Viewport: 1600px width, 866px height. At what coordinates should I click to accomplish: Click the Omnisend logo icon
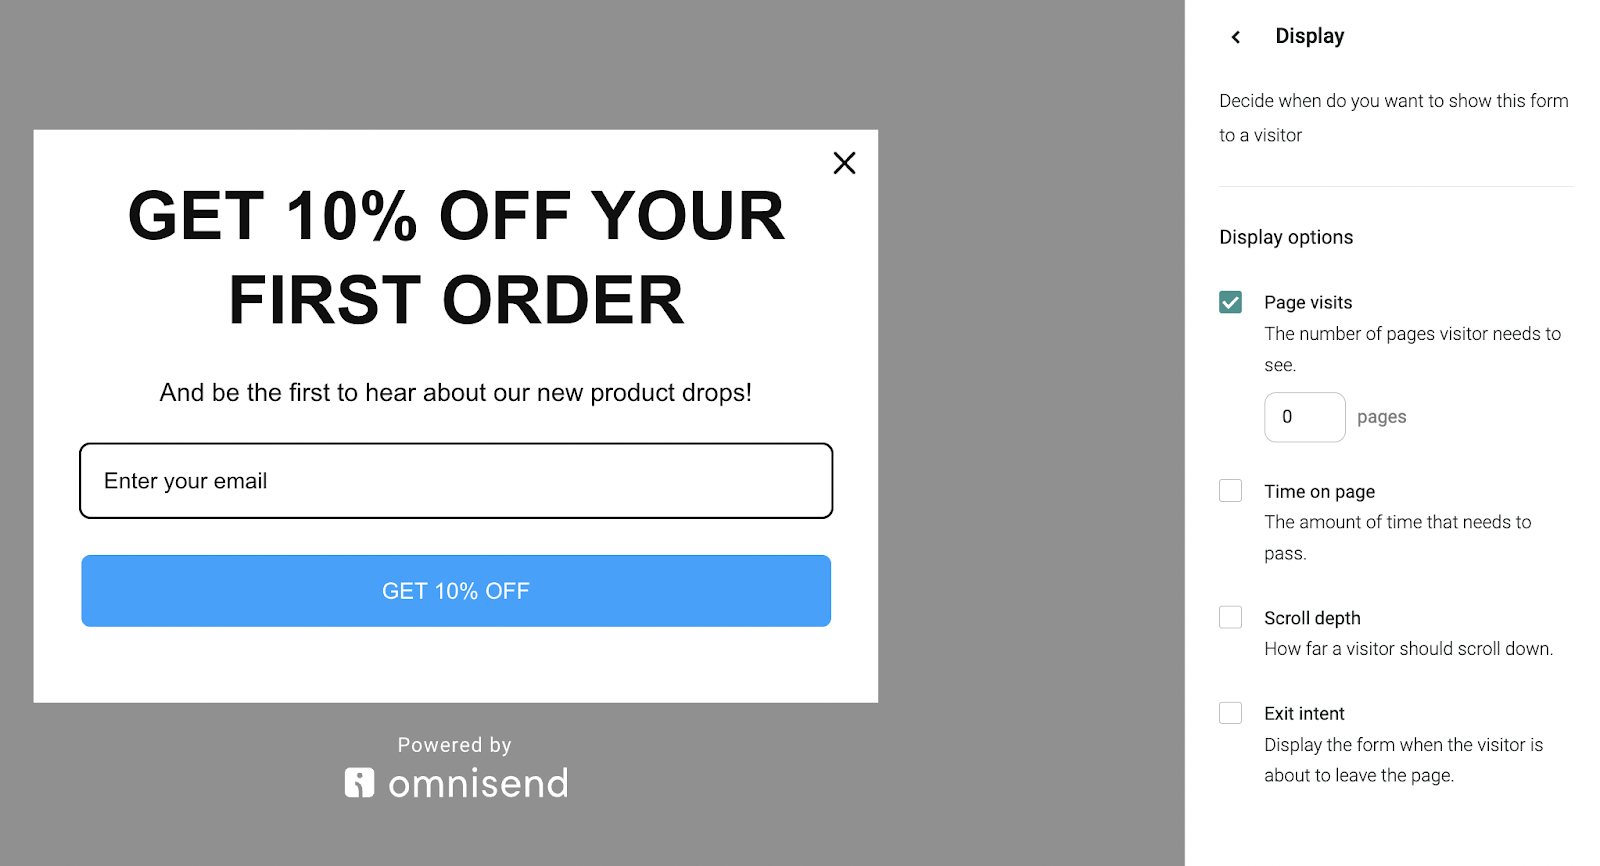[x=359, y=782]
